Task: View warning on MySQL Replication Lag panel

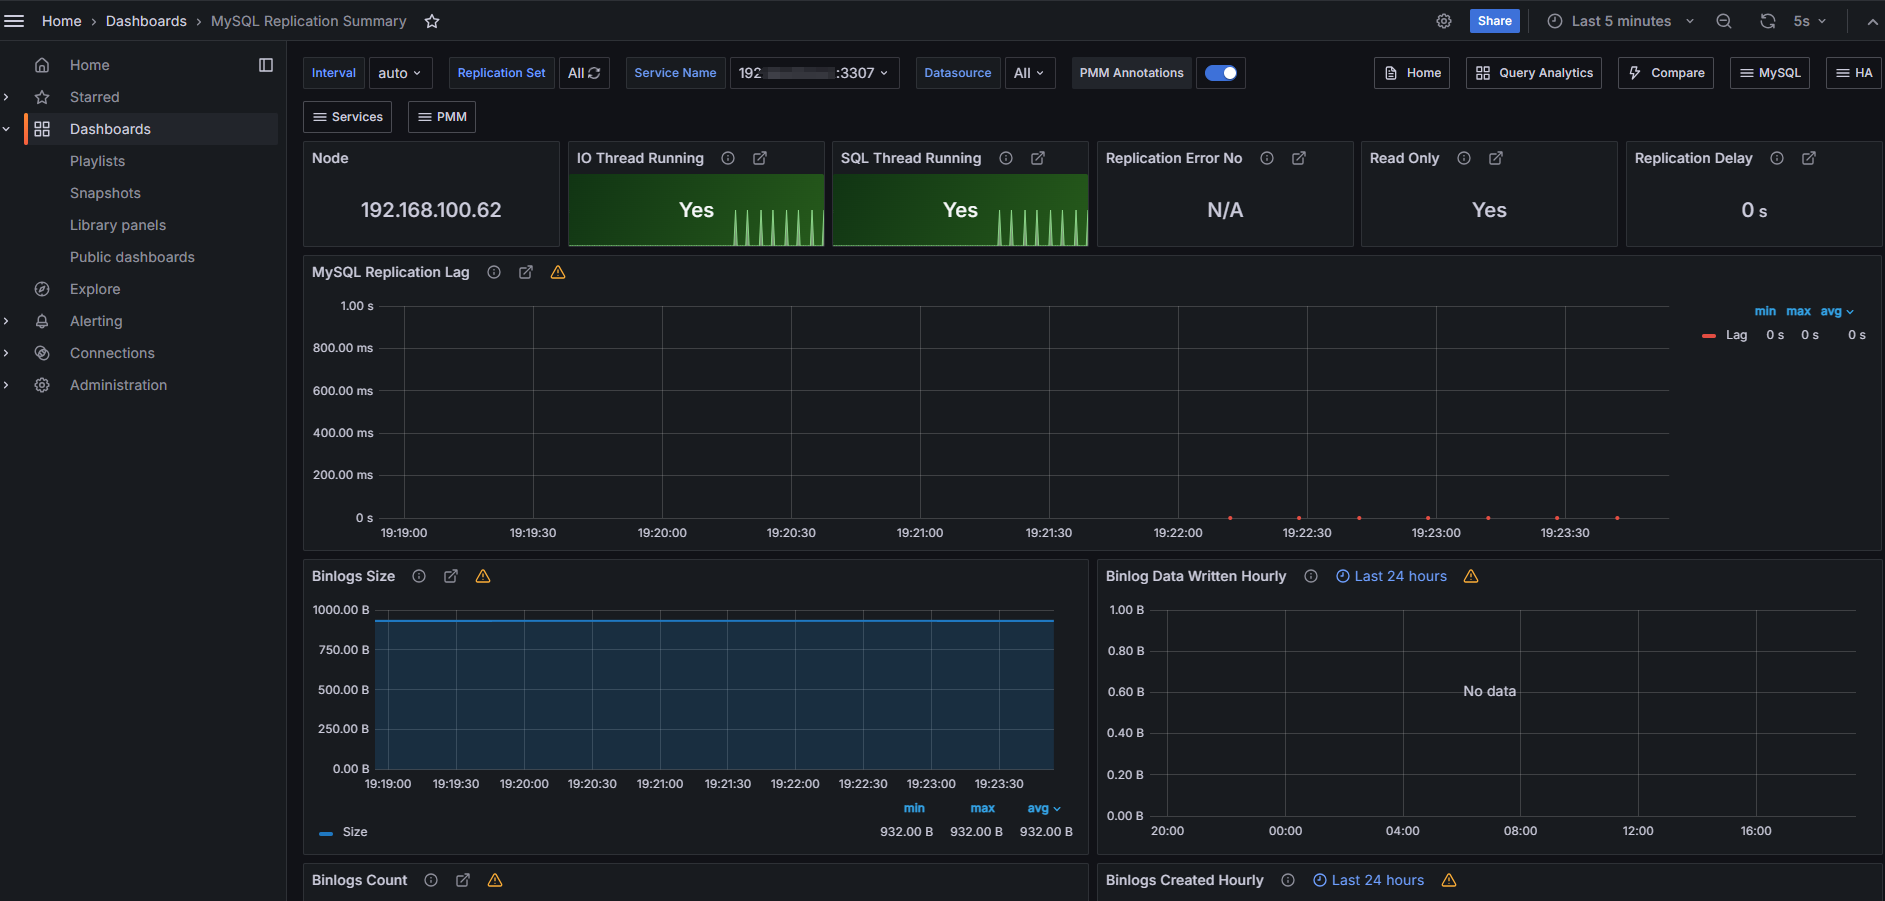Action: [x=558, y=272]
